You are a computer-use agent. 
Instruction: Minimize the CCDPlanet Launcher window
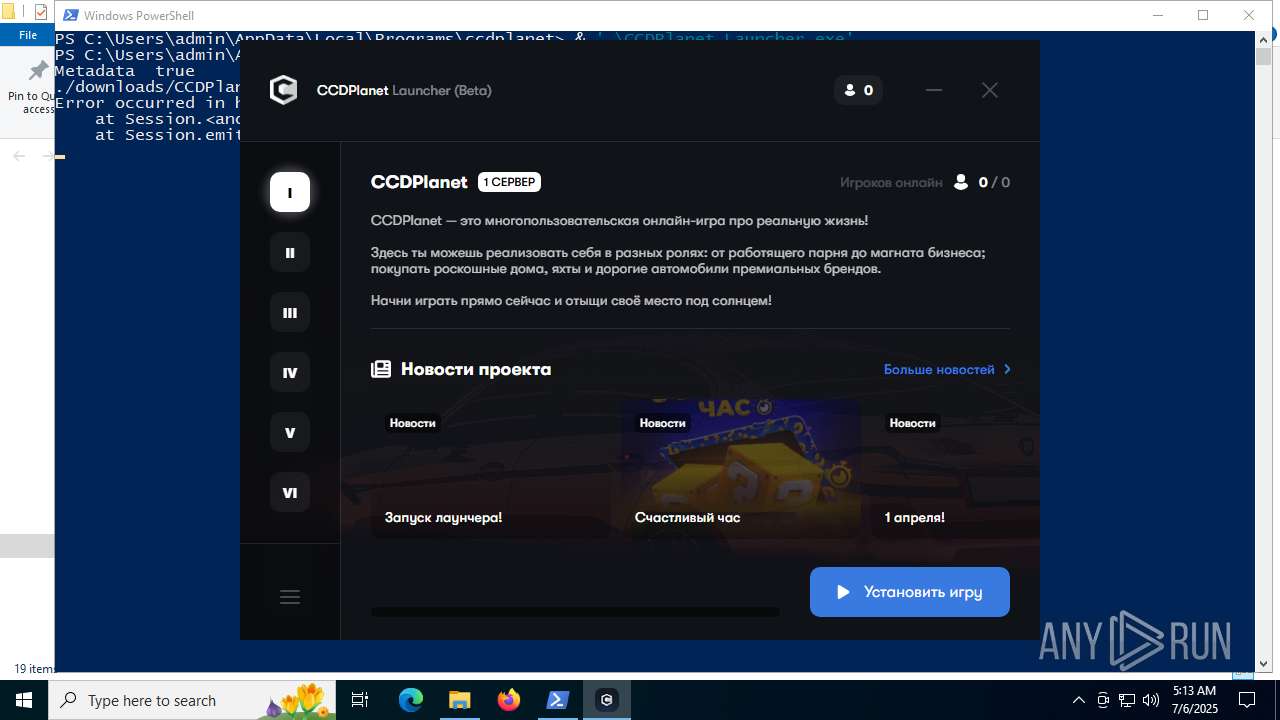pos(934,90)
